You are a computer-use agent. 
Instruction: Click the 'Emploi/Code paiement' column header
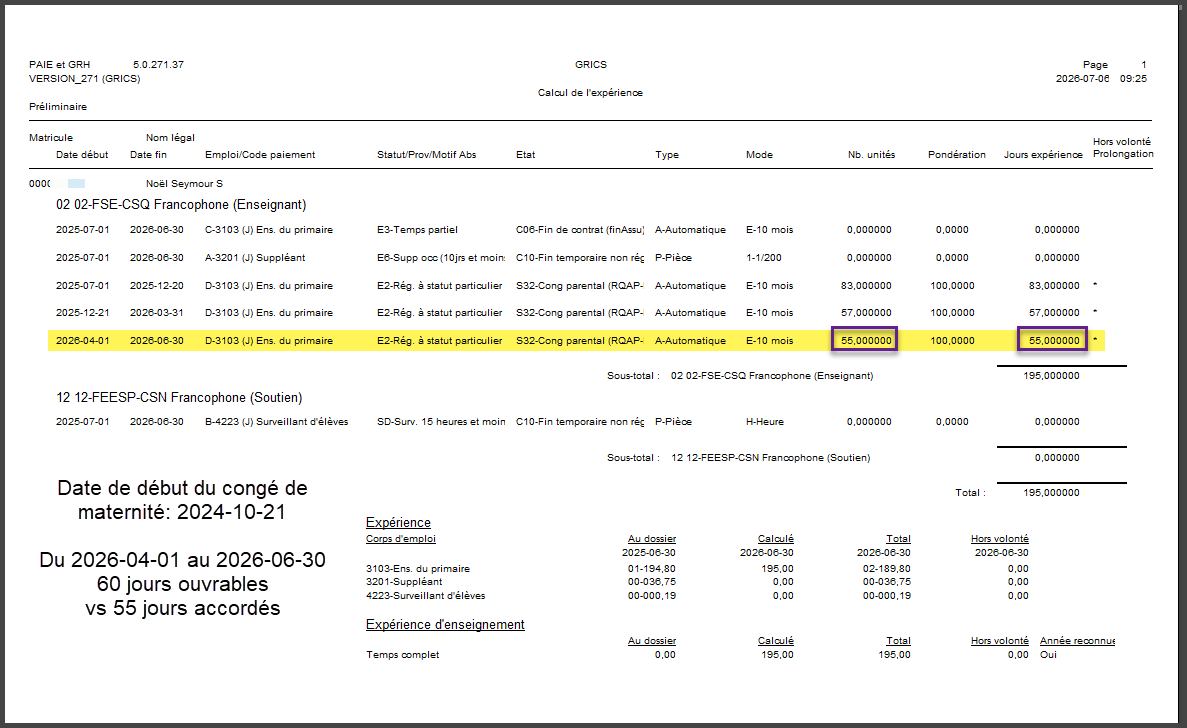pyautogui.click(x=260, y=154)
